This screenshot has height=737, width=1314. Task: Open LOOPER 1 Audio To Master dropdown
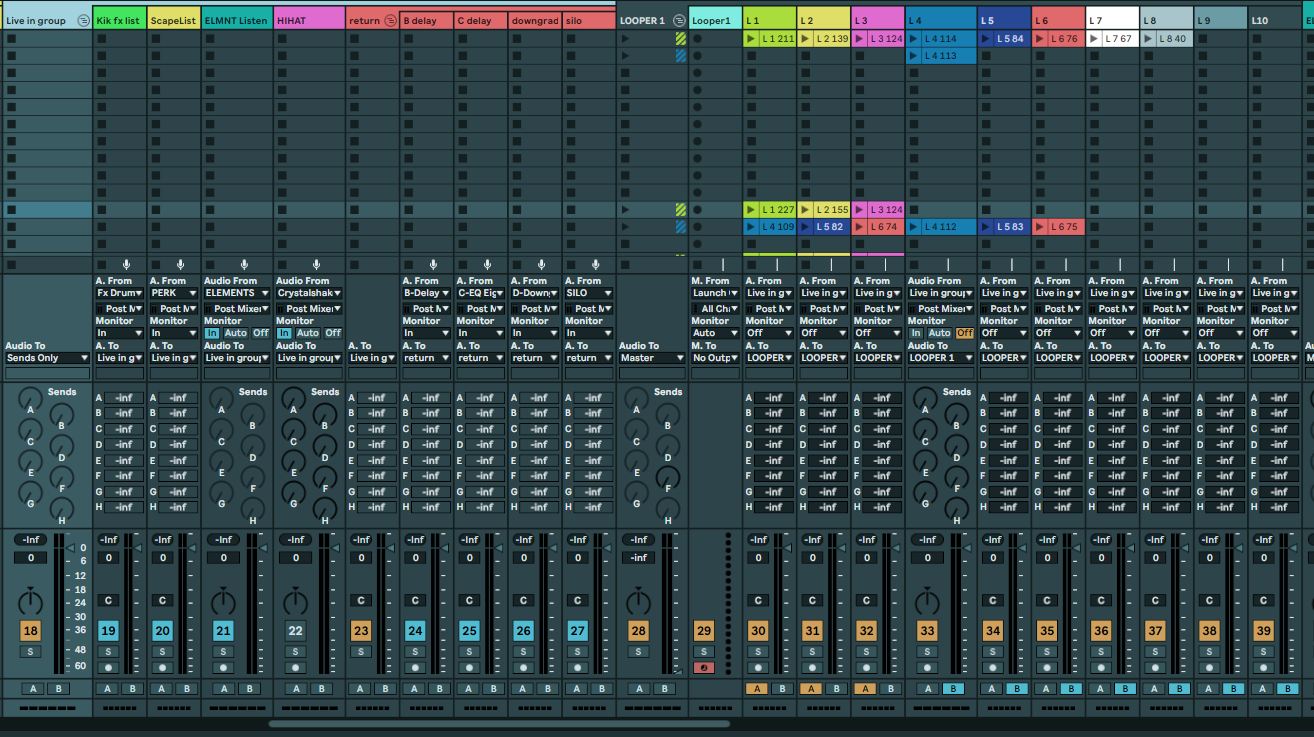651,358
